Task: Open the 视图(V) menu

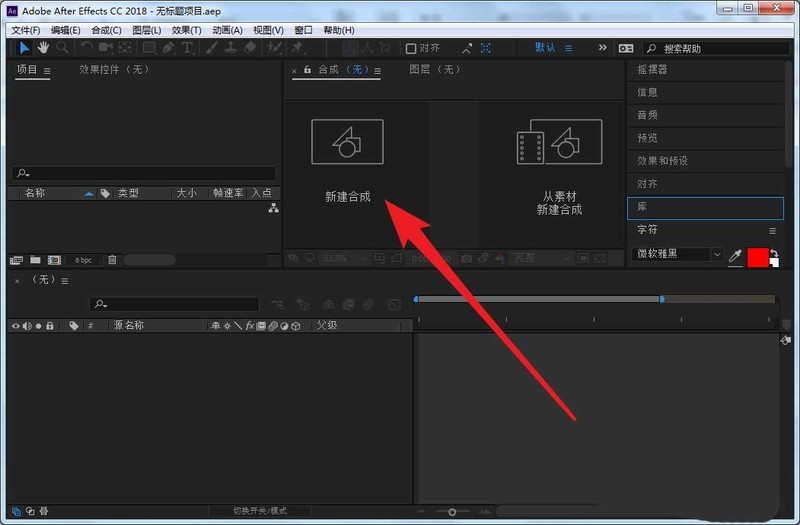Action: (268, 30)
